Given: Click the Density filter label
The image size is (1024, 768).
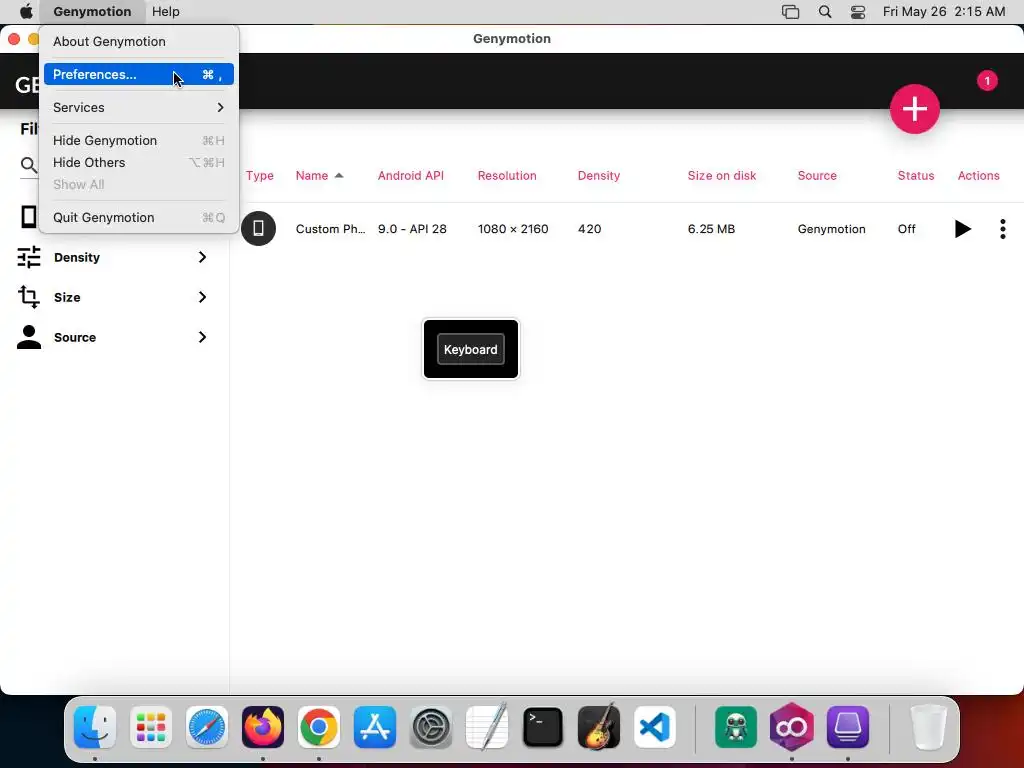Looking at the screenshot, I should click(x=77, y=257).
